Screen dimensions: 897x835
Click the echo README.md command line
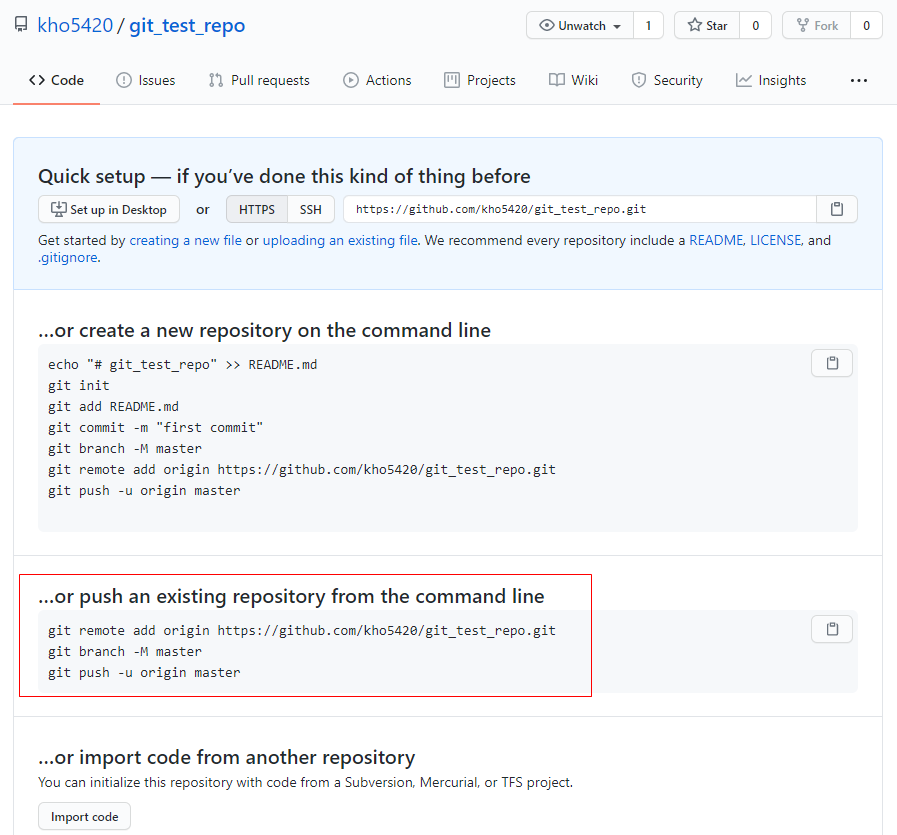coord(182,365)
